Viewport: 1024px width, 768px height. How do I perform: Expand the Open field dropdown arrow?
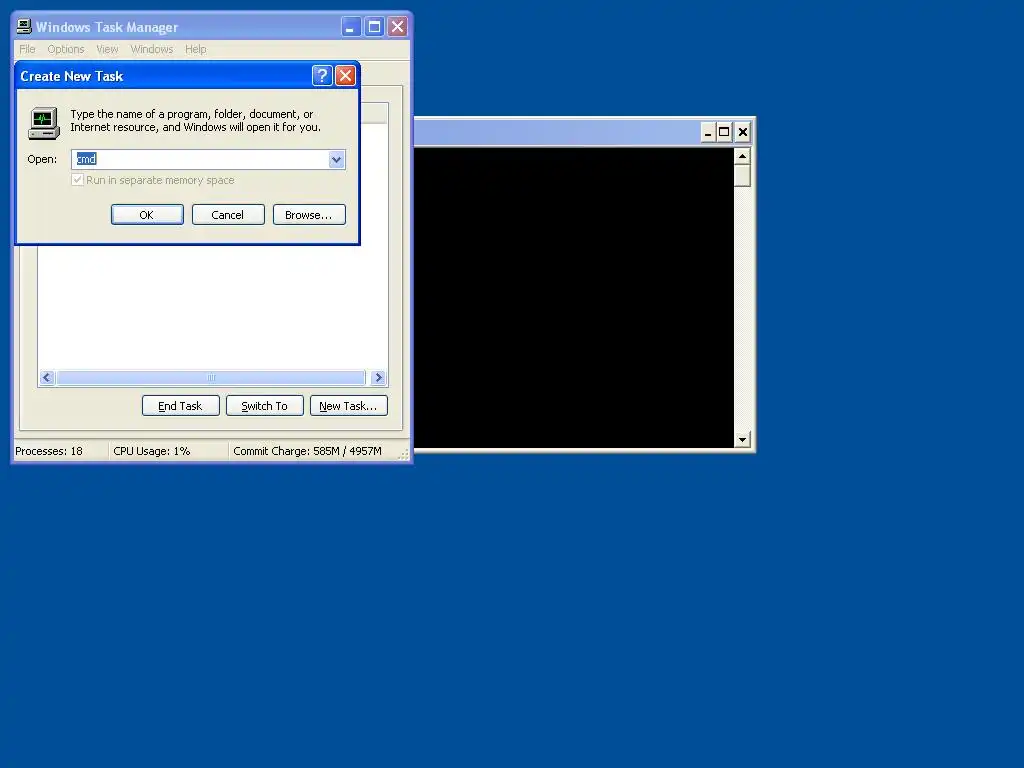tap(336, 159)
